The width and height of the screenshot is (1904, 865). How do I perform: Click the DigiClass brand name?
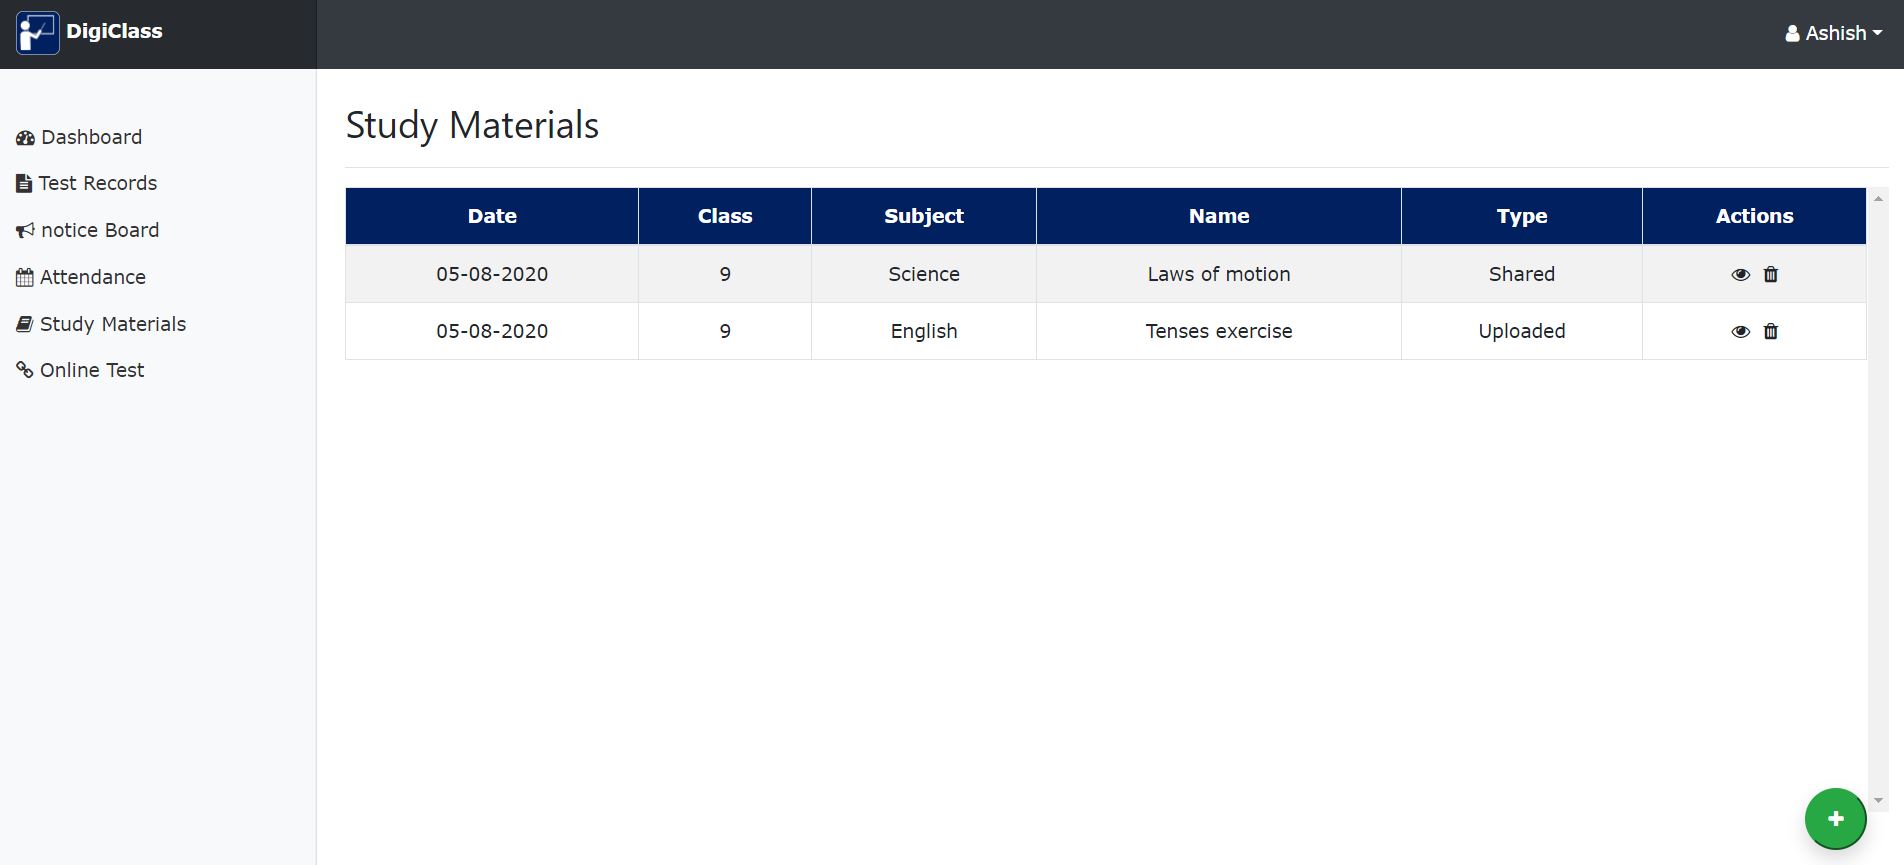(x=114, y=31)
